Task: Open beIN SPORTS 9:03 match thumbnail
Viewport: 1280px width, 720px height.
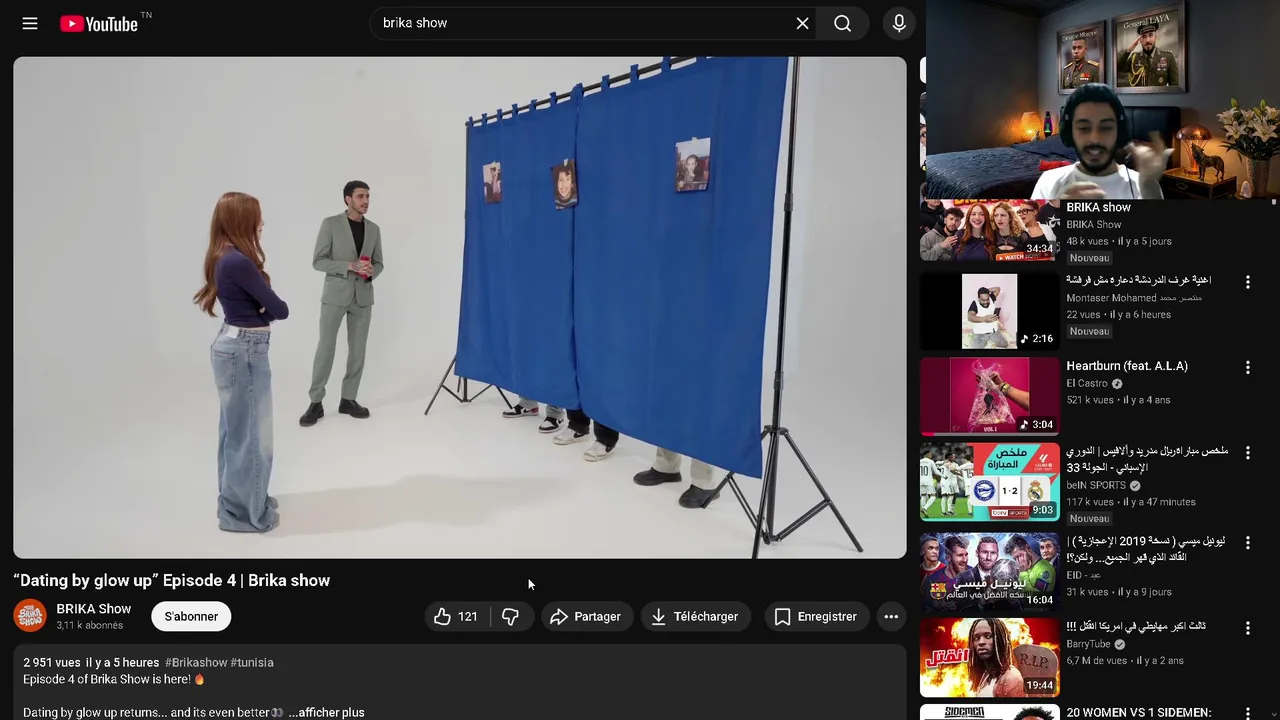Action: (989, 481)
